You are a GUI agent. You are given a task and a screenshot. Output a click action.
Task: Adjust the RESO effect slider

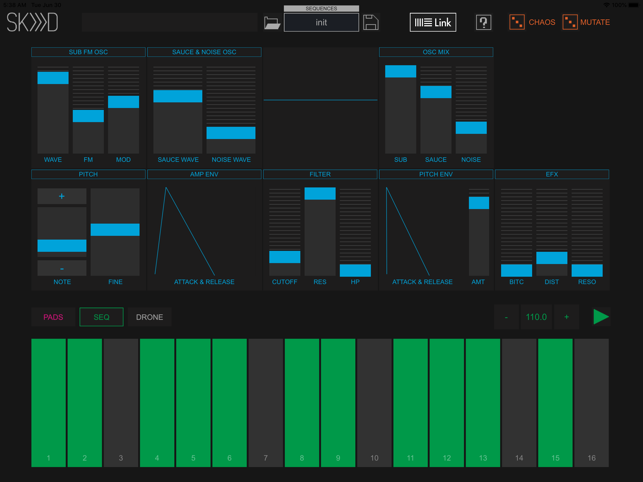click(587, 232)
